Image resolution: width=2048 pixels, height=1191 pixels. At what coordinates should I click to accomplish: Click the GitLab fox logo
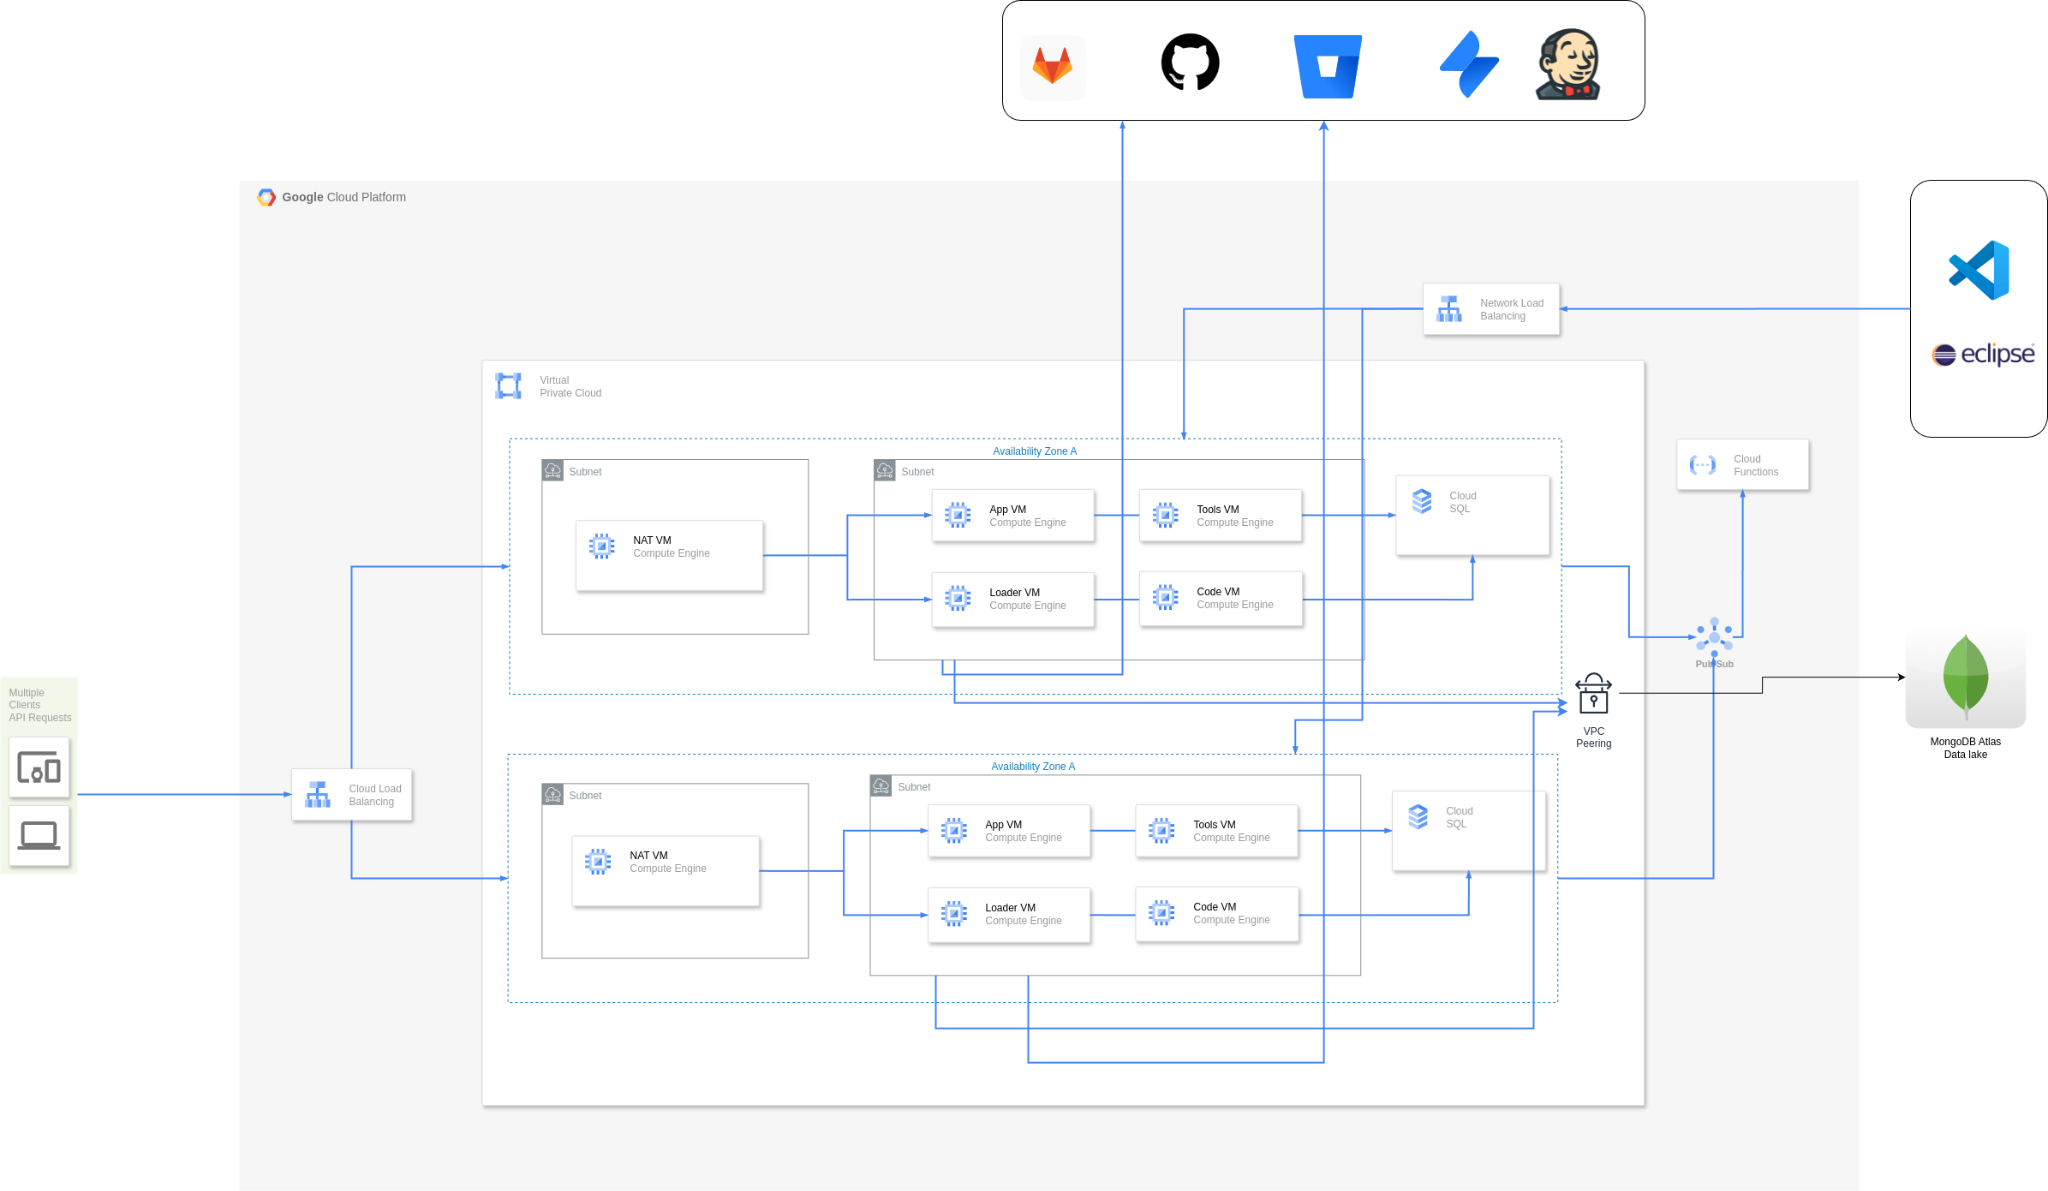[1052, 67]
